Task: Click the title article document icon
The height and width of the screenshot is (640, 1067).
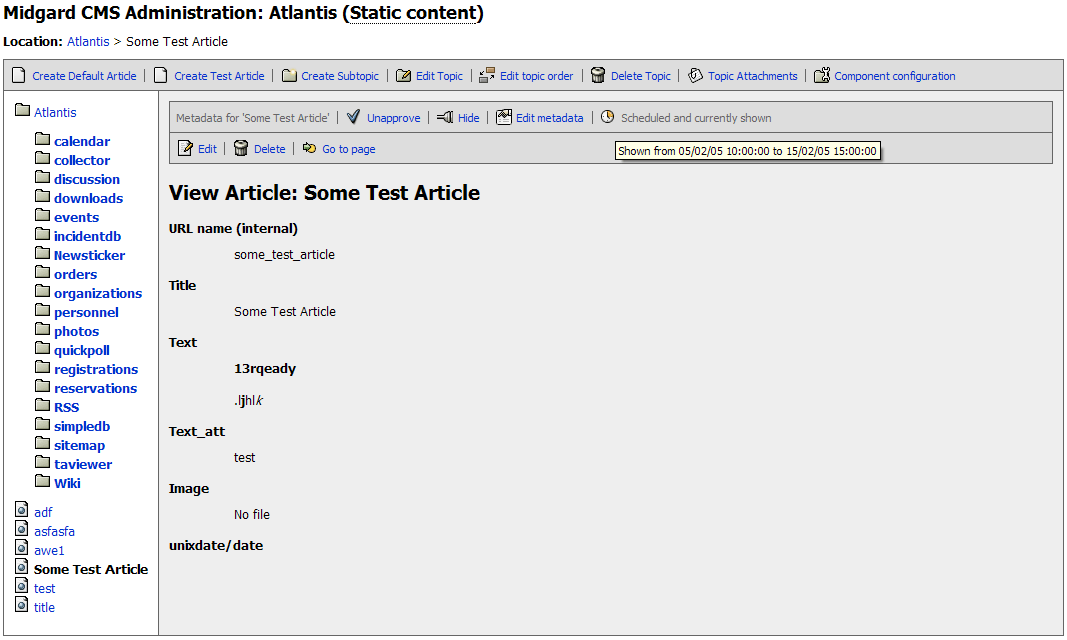Action: [x=22, y=605]
